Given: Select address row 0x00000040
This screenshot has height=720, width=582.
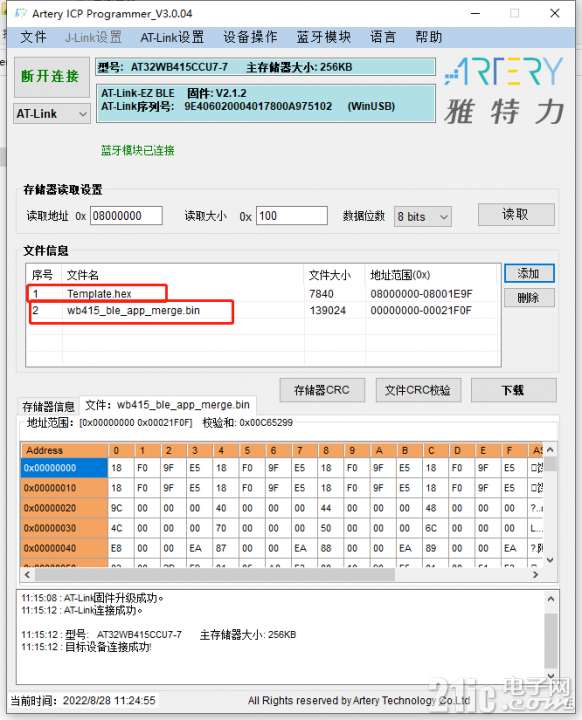Looking at the screenshot, I should (x=64, y=548).
